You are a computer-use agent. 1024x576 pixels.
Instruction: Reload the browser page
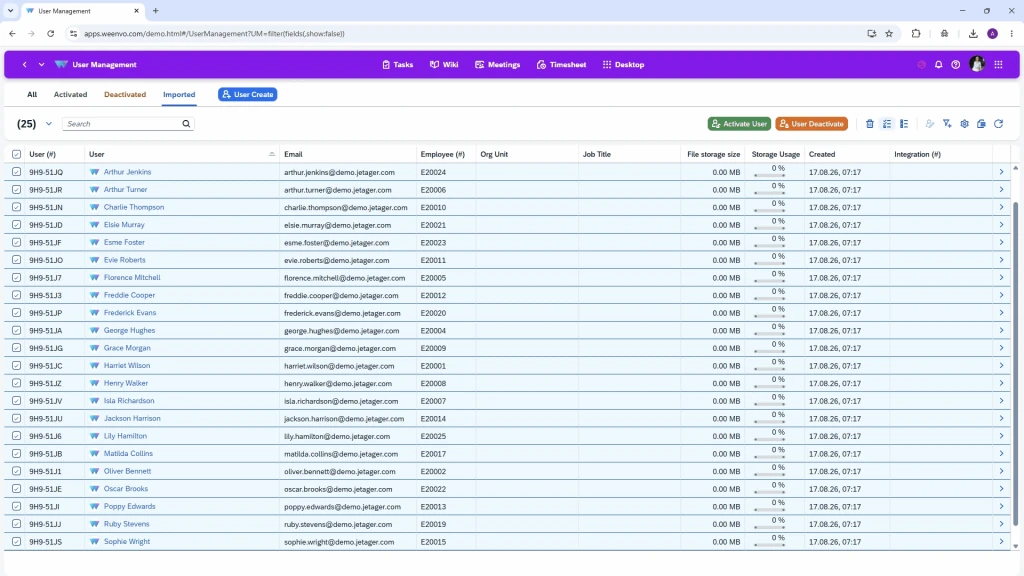[50, 33]
